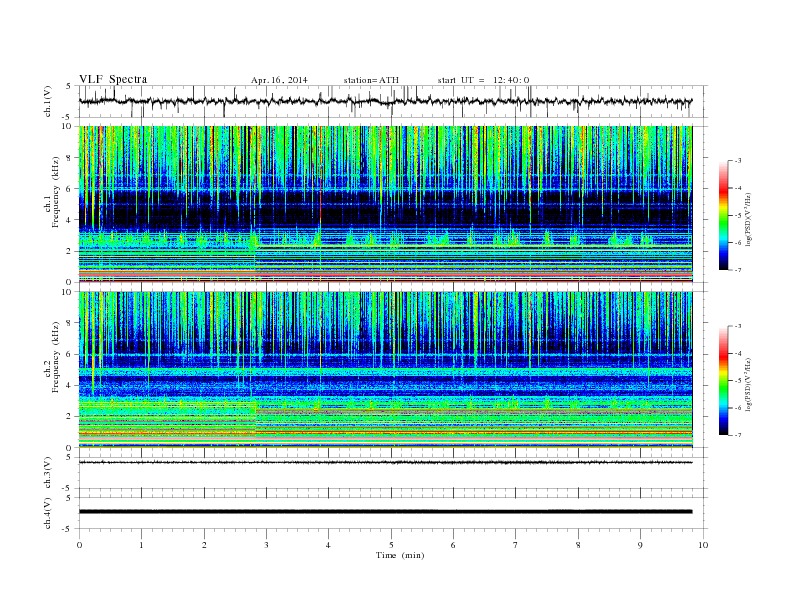Click the "Time (min)" x-axis label

[400, 555]
